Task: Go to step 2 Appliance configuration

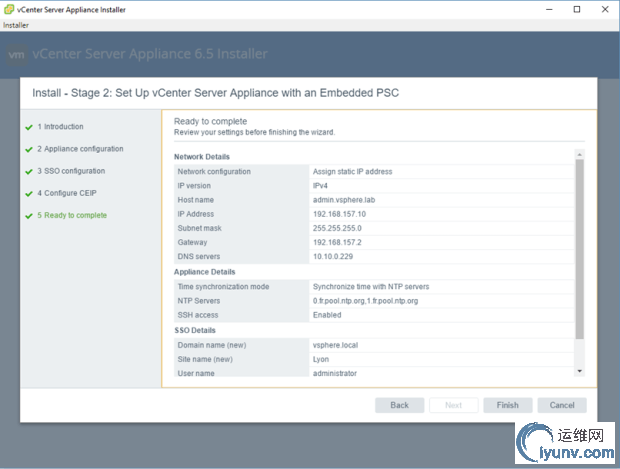Action: coord(80,149)
